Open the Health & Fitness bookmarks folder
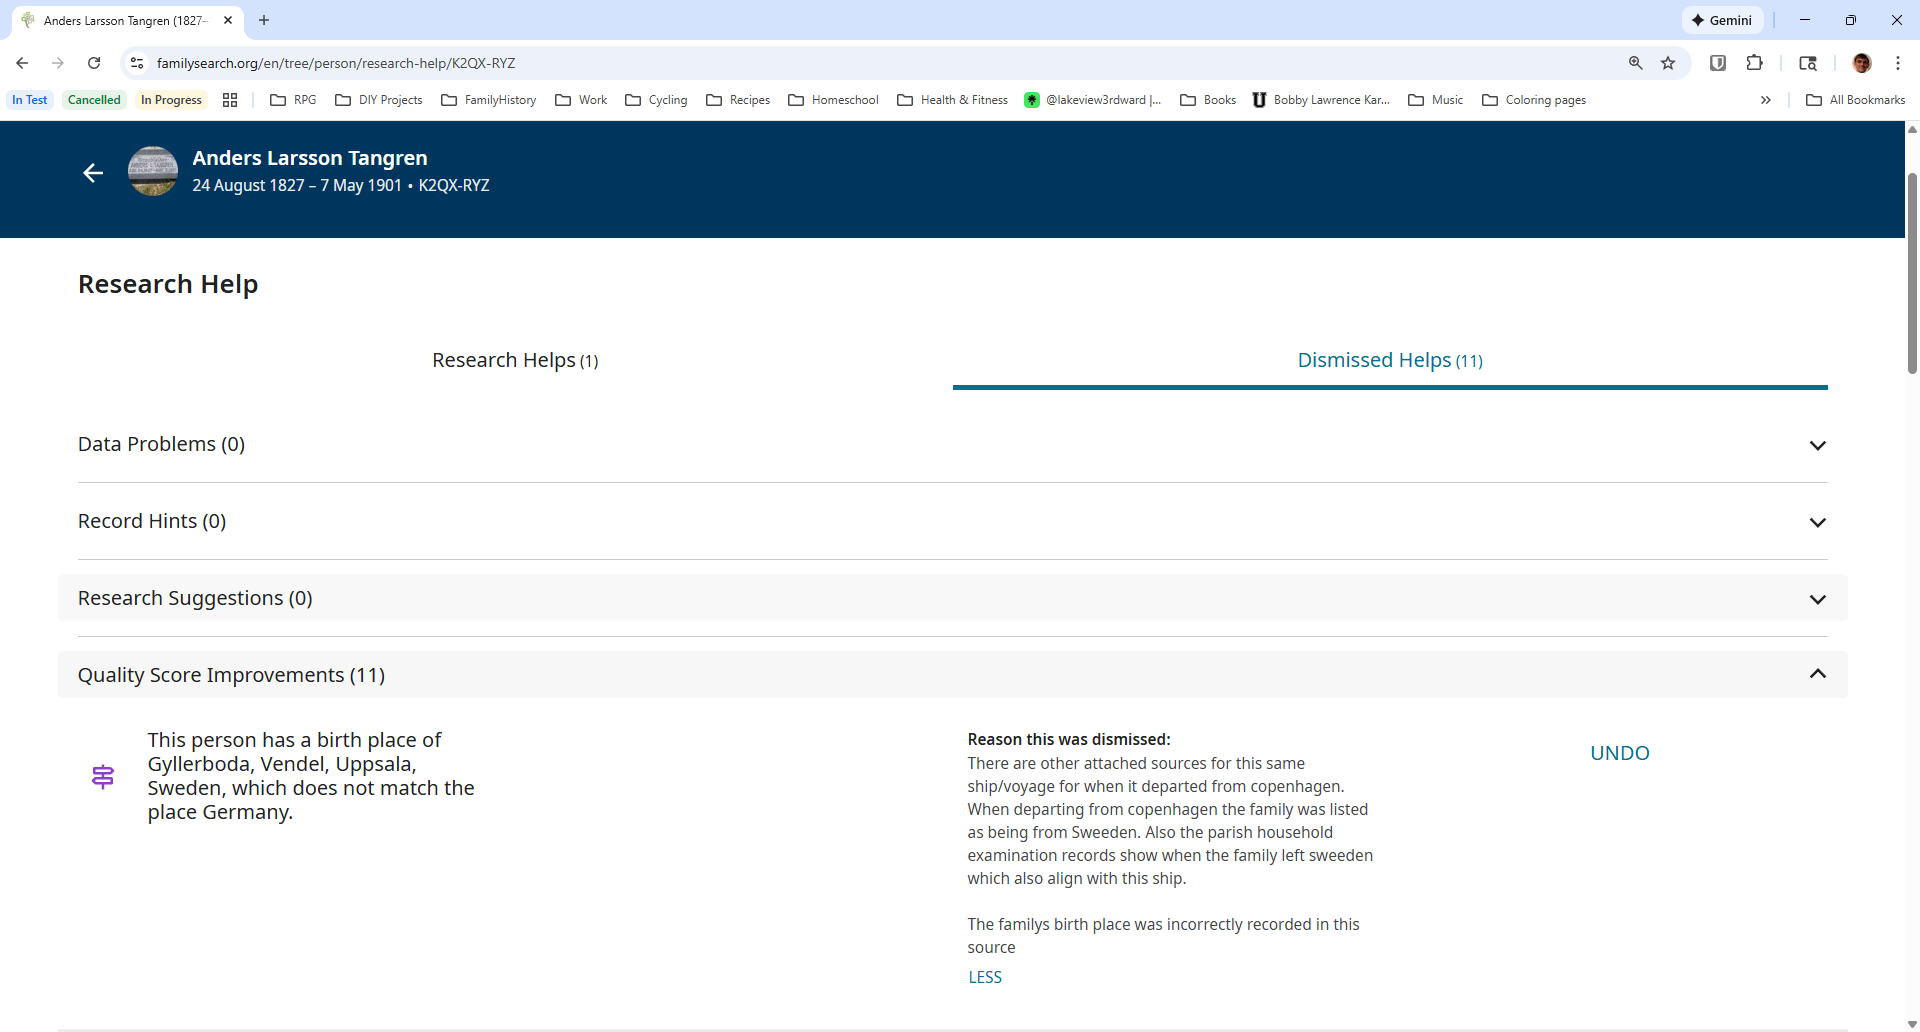The image size is (1920, 1032). click(953, 100)
